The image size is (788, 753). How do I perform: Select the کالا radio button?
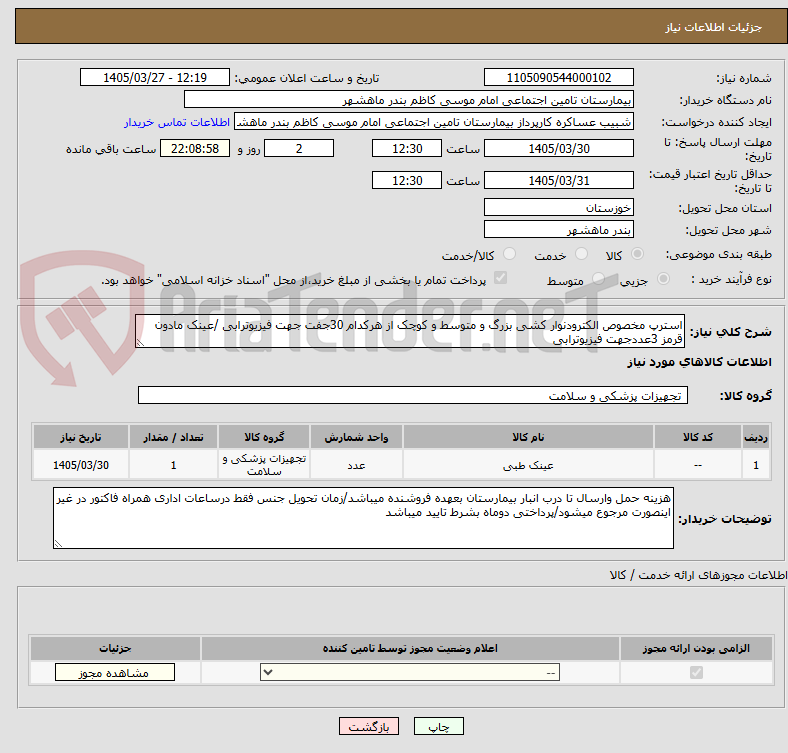(637, 254)
